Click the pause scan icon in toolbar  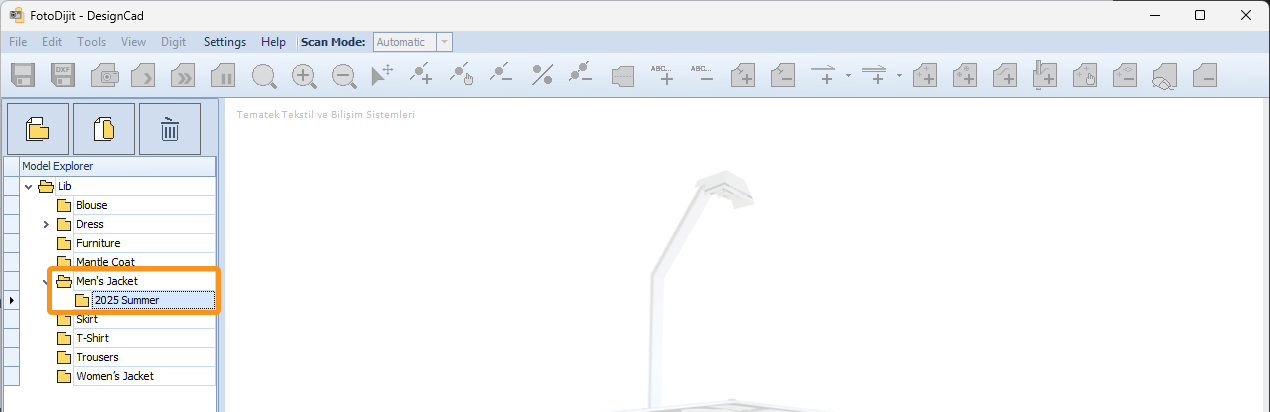tap(224, 75)
